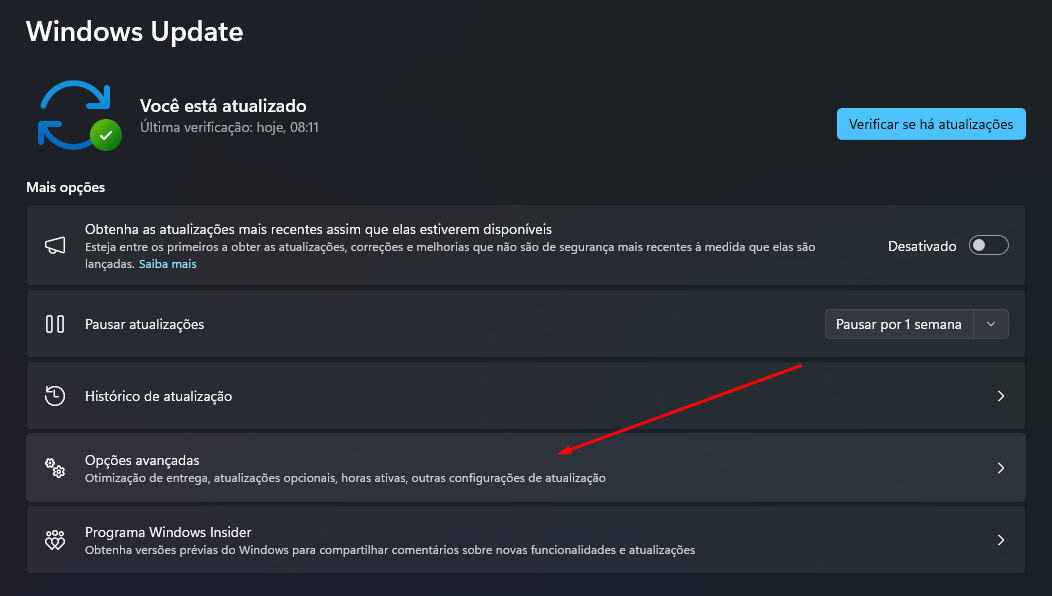Open the Opções avançadas entry
Image resolution: width=1052 pixels, height=596 pixels.
coord(142,460)
